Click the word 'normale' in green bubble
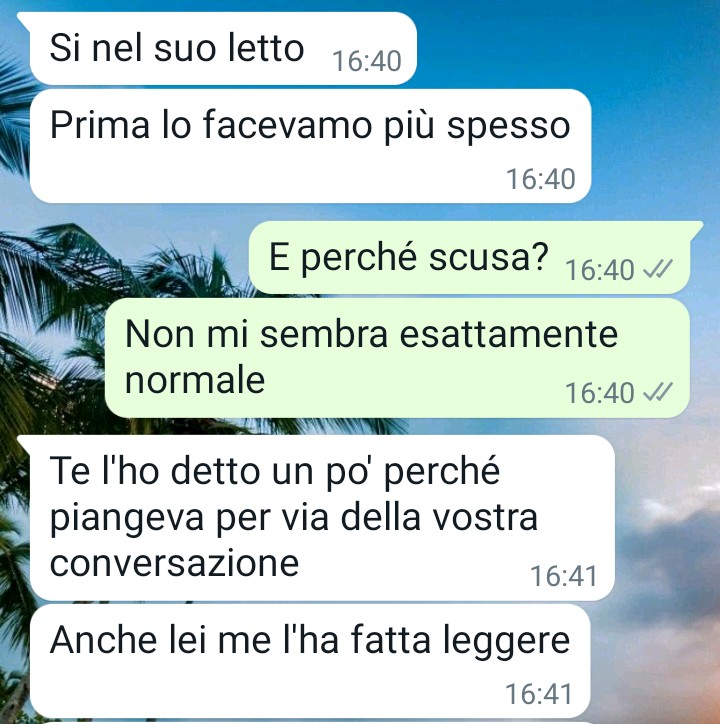 (x=195, y=380)
